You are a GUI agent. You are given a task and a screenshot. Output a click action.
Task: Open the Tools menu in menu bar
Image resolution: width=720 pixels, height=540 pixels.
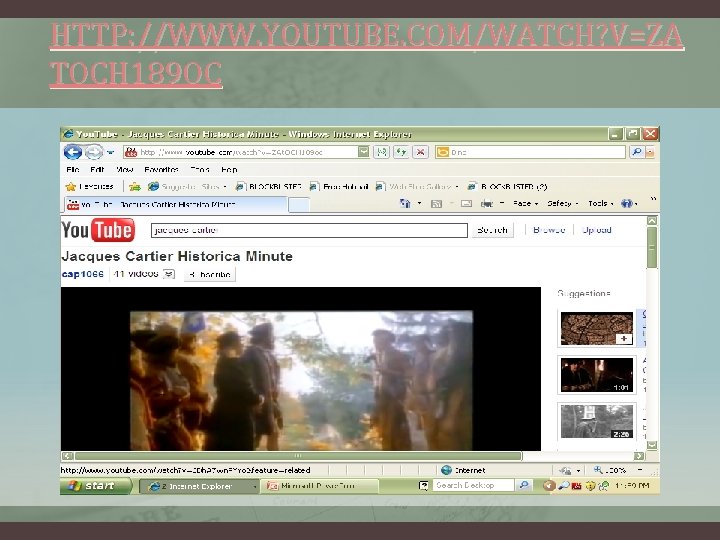[x=200, y=169]
